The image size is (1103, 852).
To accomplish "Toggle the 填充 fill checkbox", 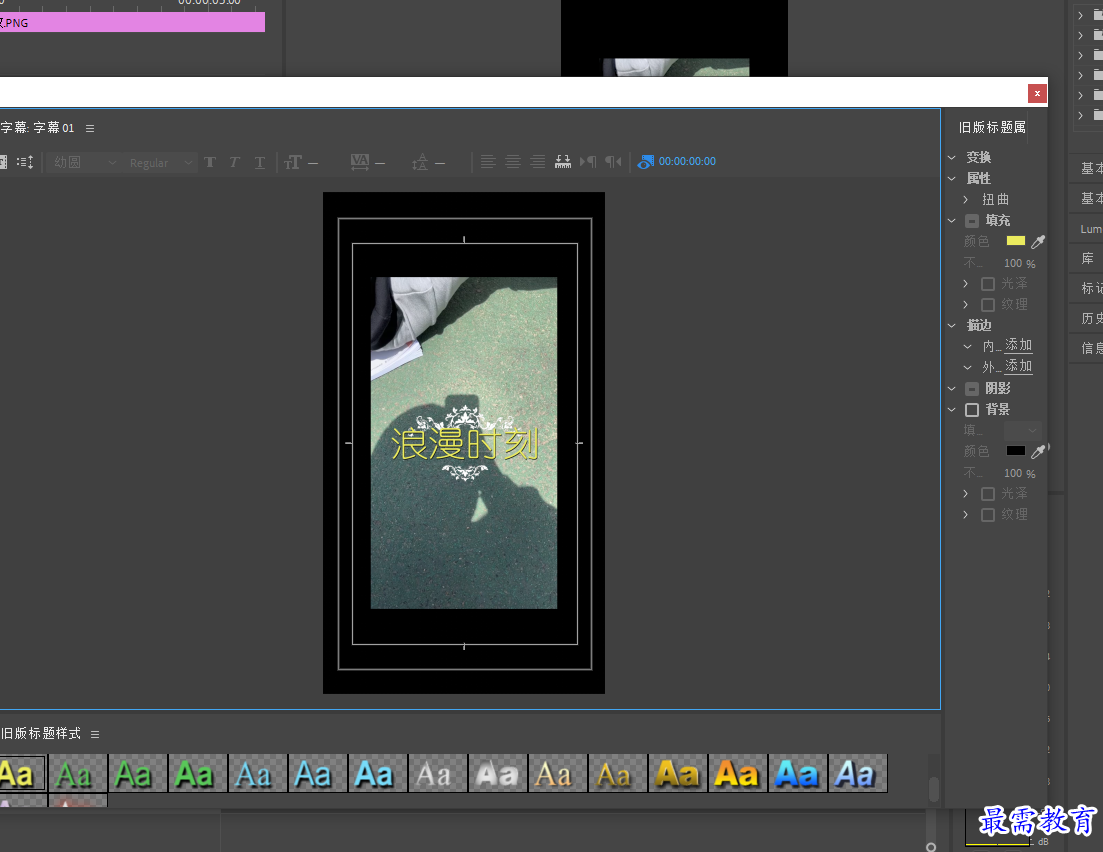I will tap(972, 221).
